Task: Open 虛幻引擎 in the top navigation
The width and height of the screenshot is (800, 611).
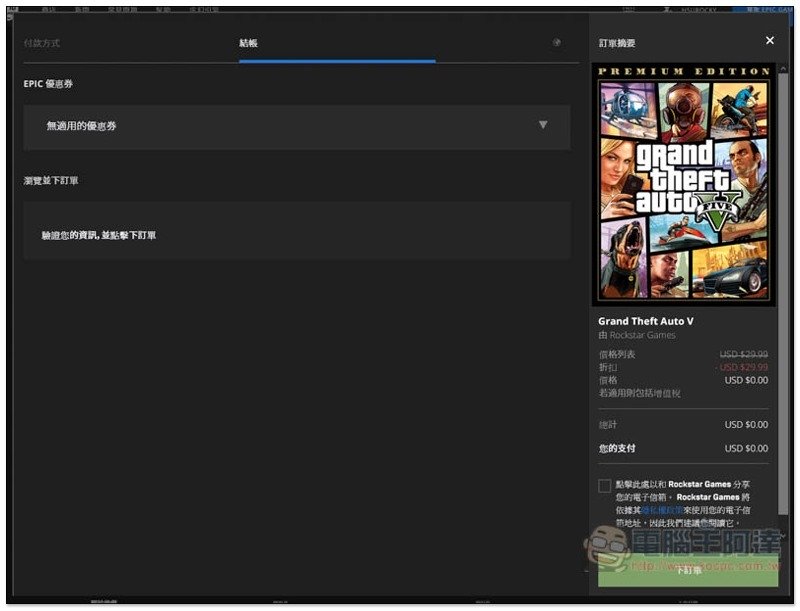Action: click(x=206, y=9)
